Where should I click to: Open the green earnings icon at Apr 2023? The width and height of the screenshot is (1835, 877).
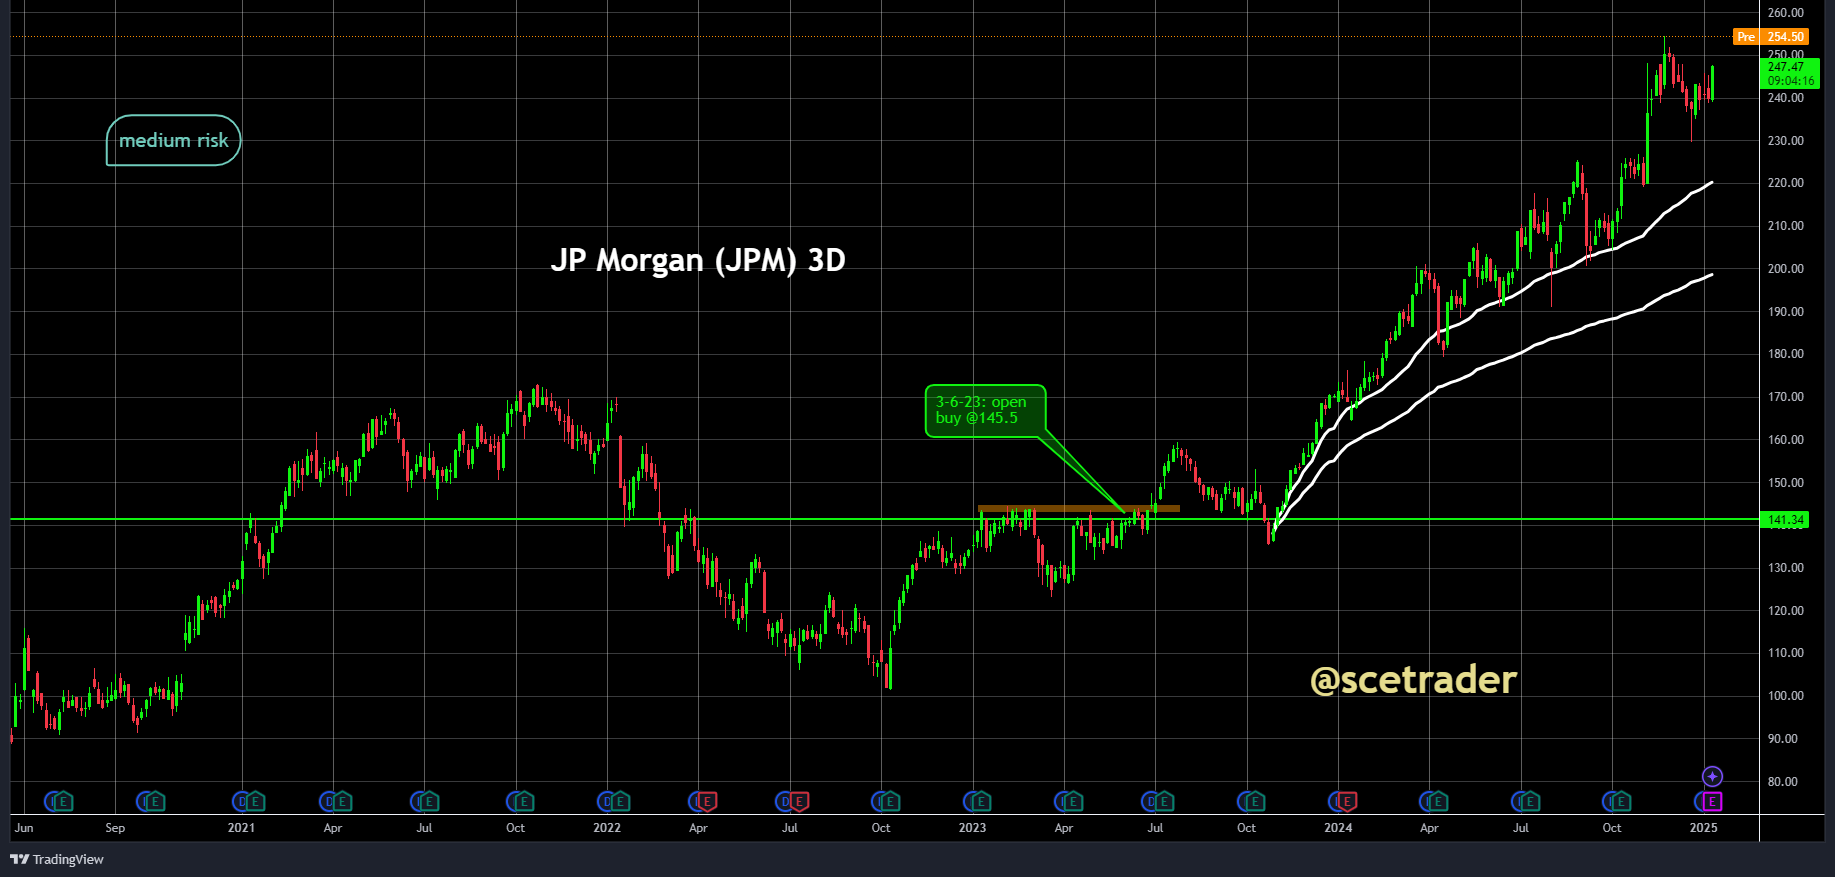1072,801
